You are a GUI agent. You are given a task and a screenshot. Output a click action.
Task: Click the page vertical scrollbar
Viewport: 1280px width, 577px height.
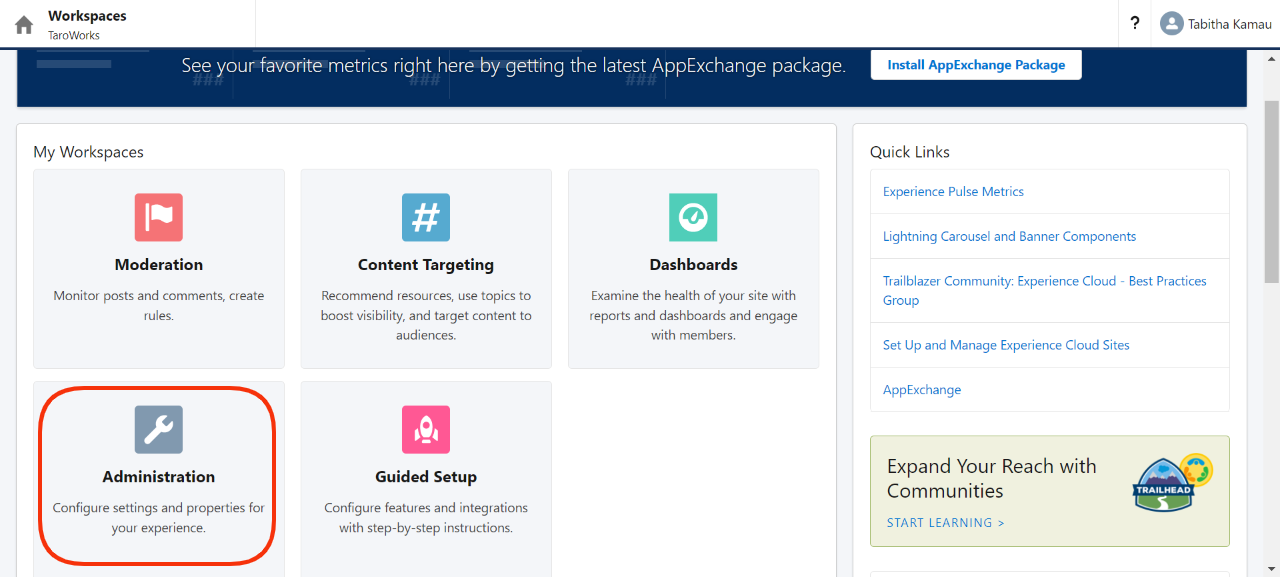(x=1271, y=190)
